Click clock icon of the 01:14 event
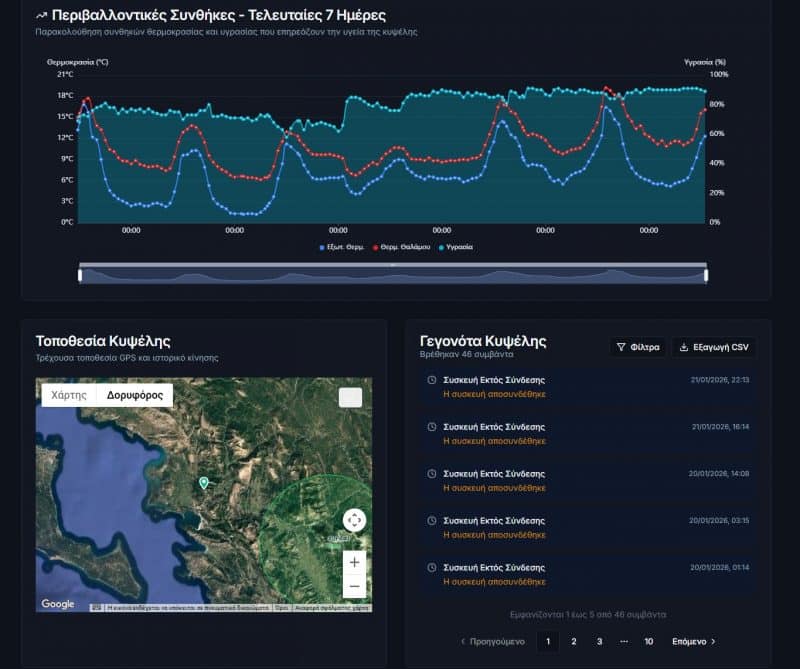 point(431,567)
